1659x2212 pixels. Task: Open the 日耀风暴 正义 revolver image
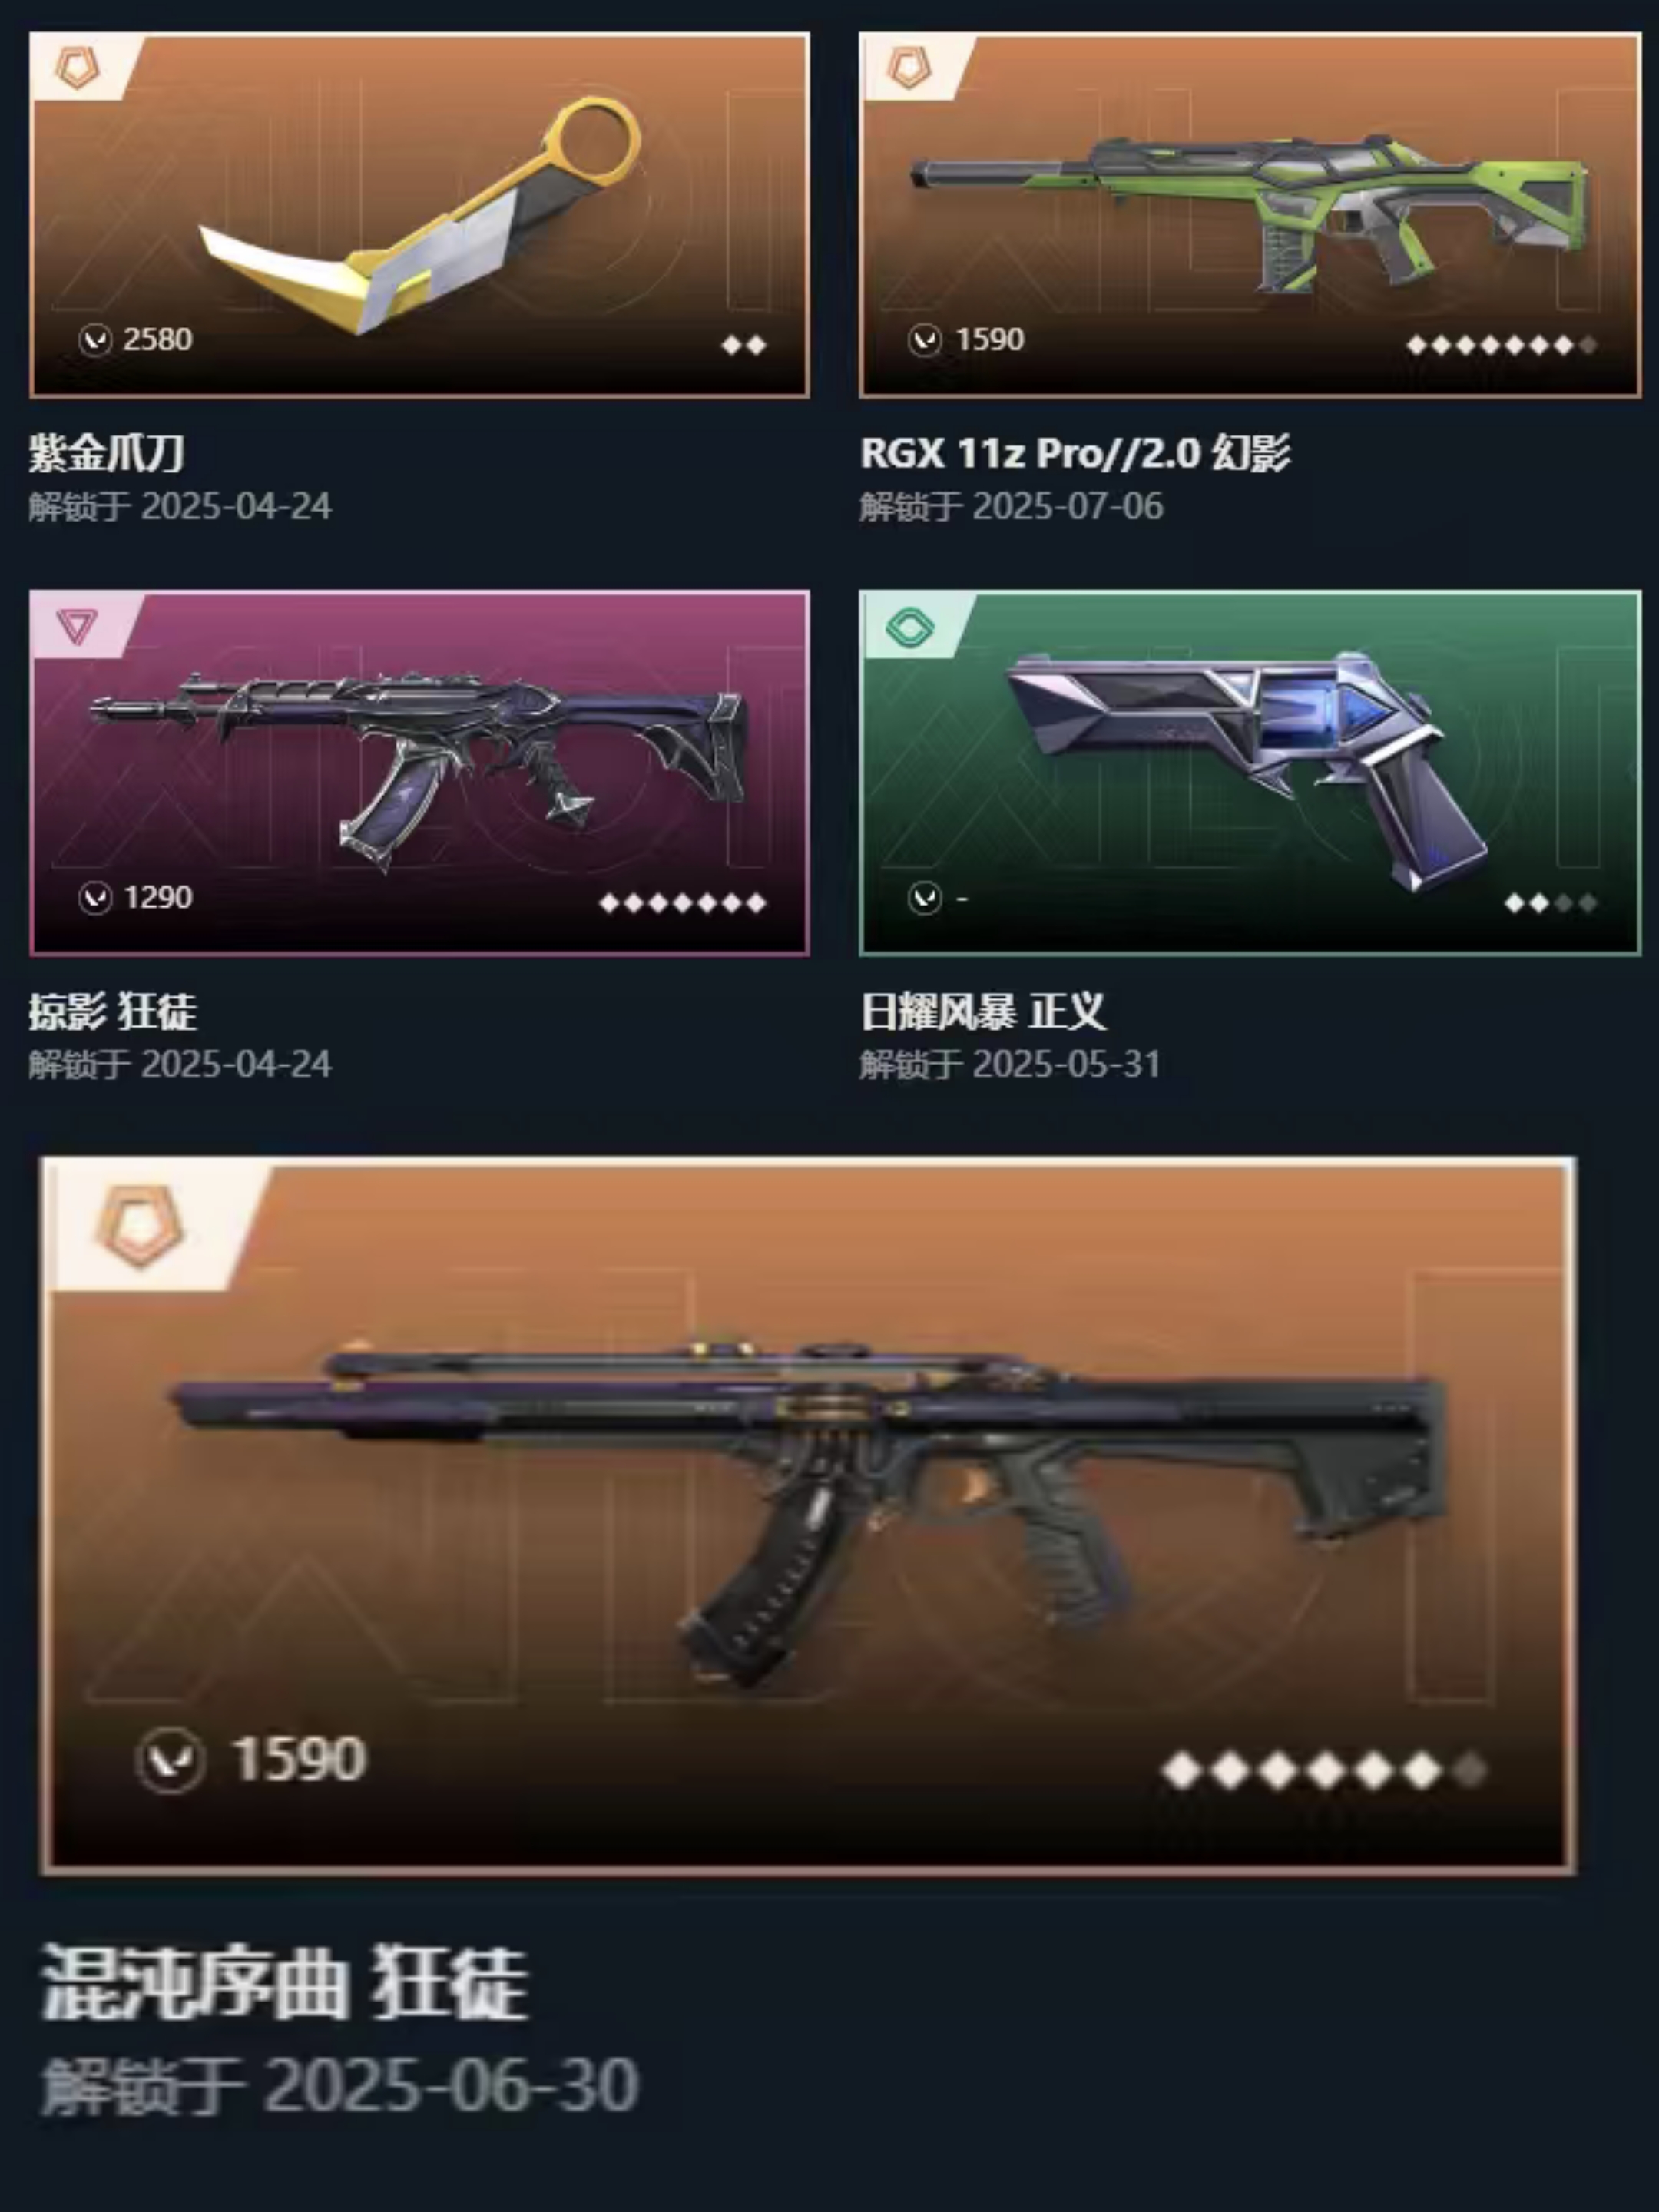coord(1245,768)
